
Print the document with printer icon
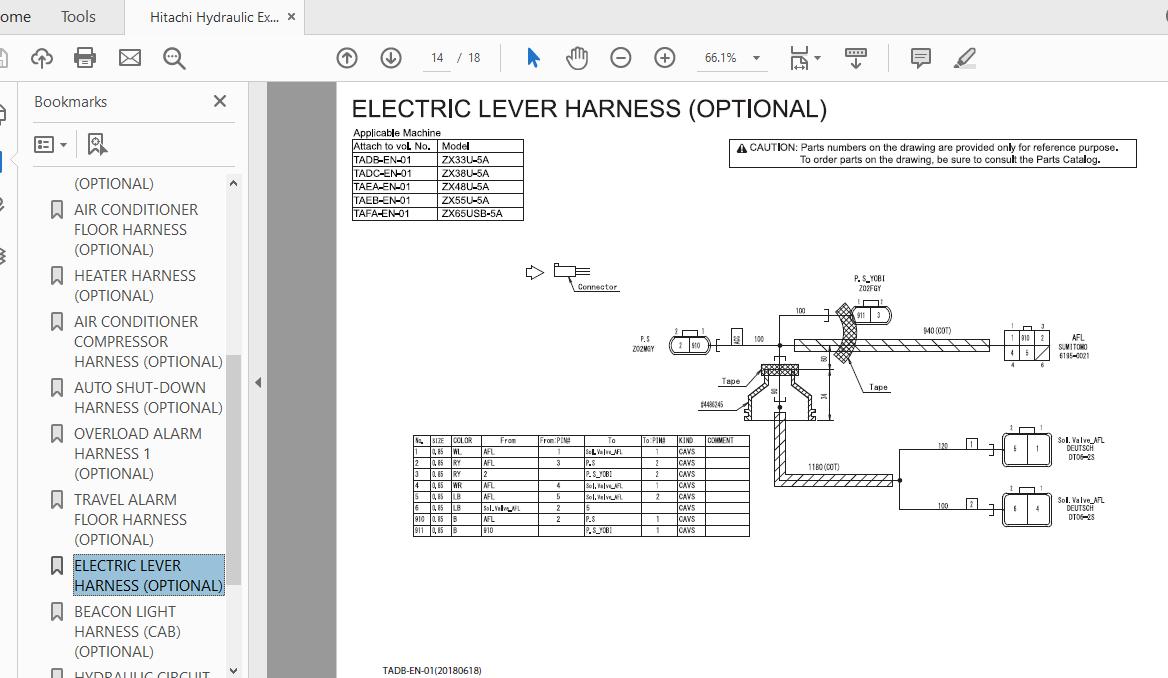click(x=85, y=57)
